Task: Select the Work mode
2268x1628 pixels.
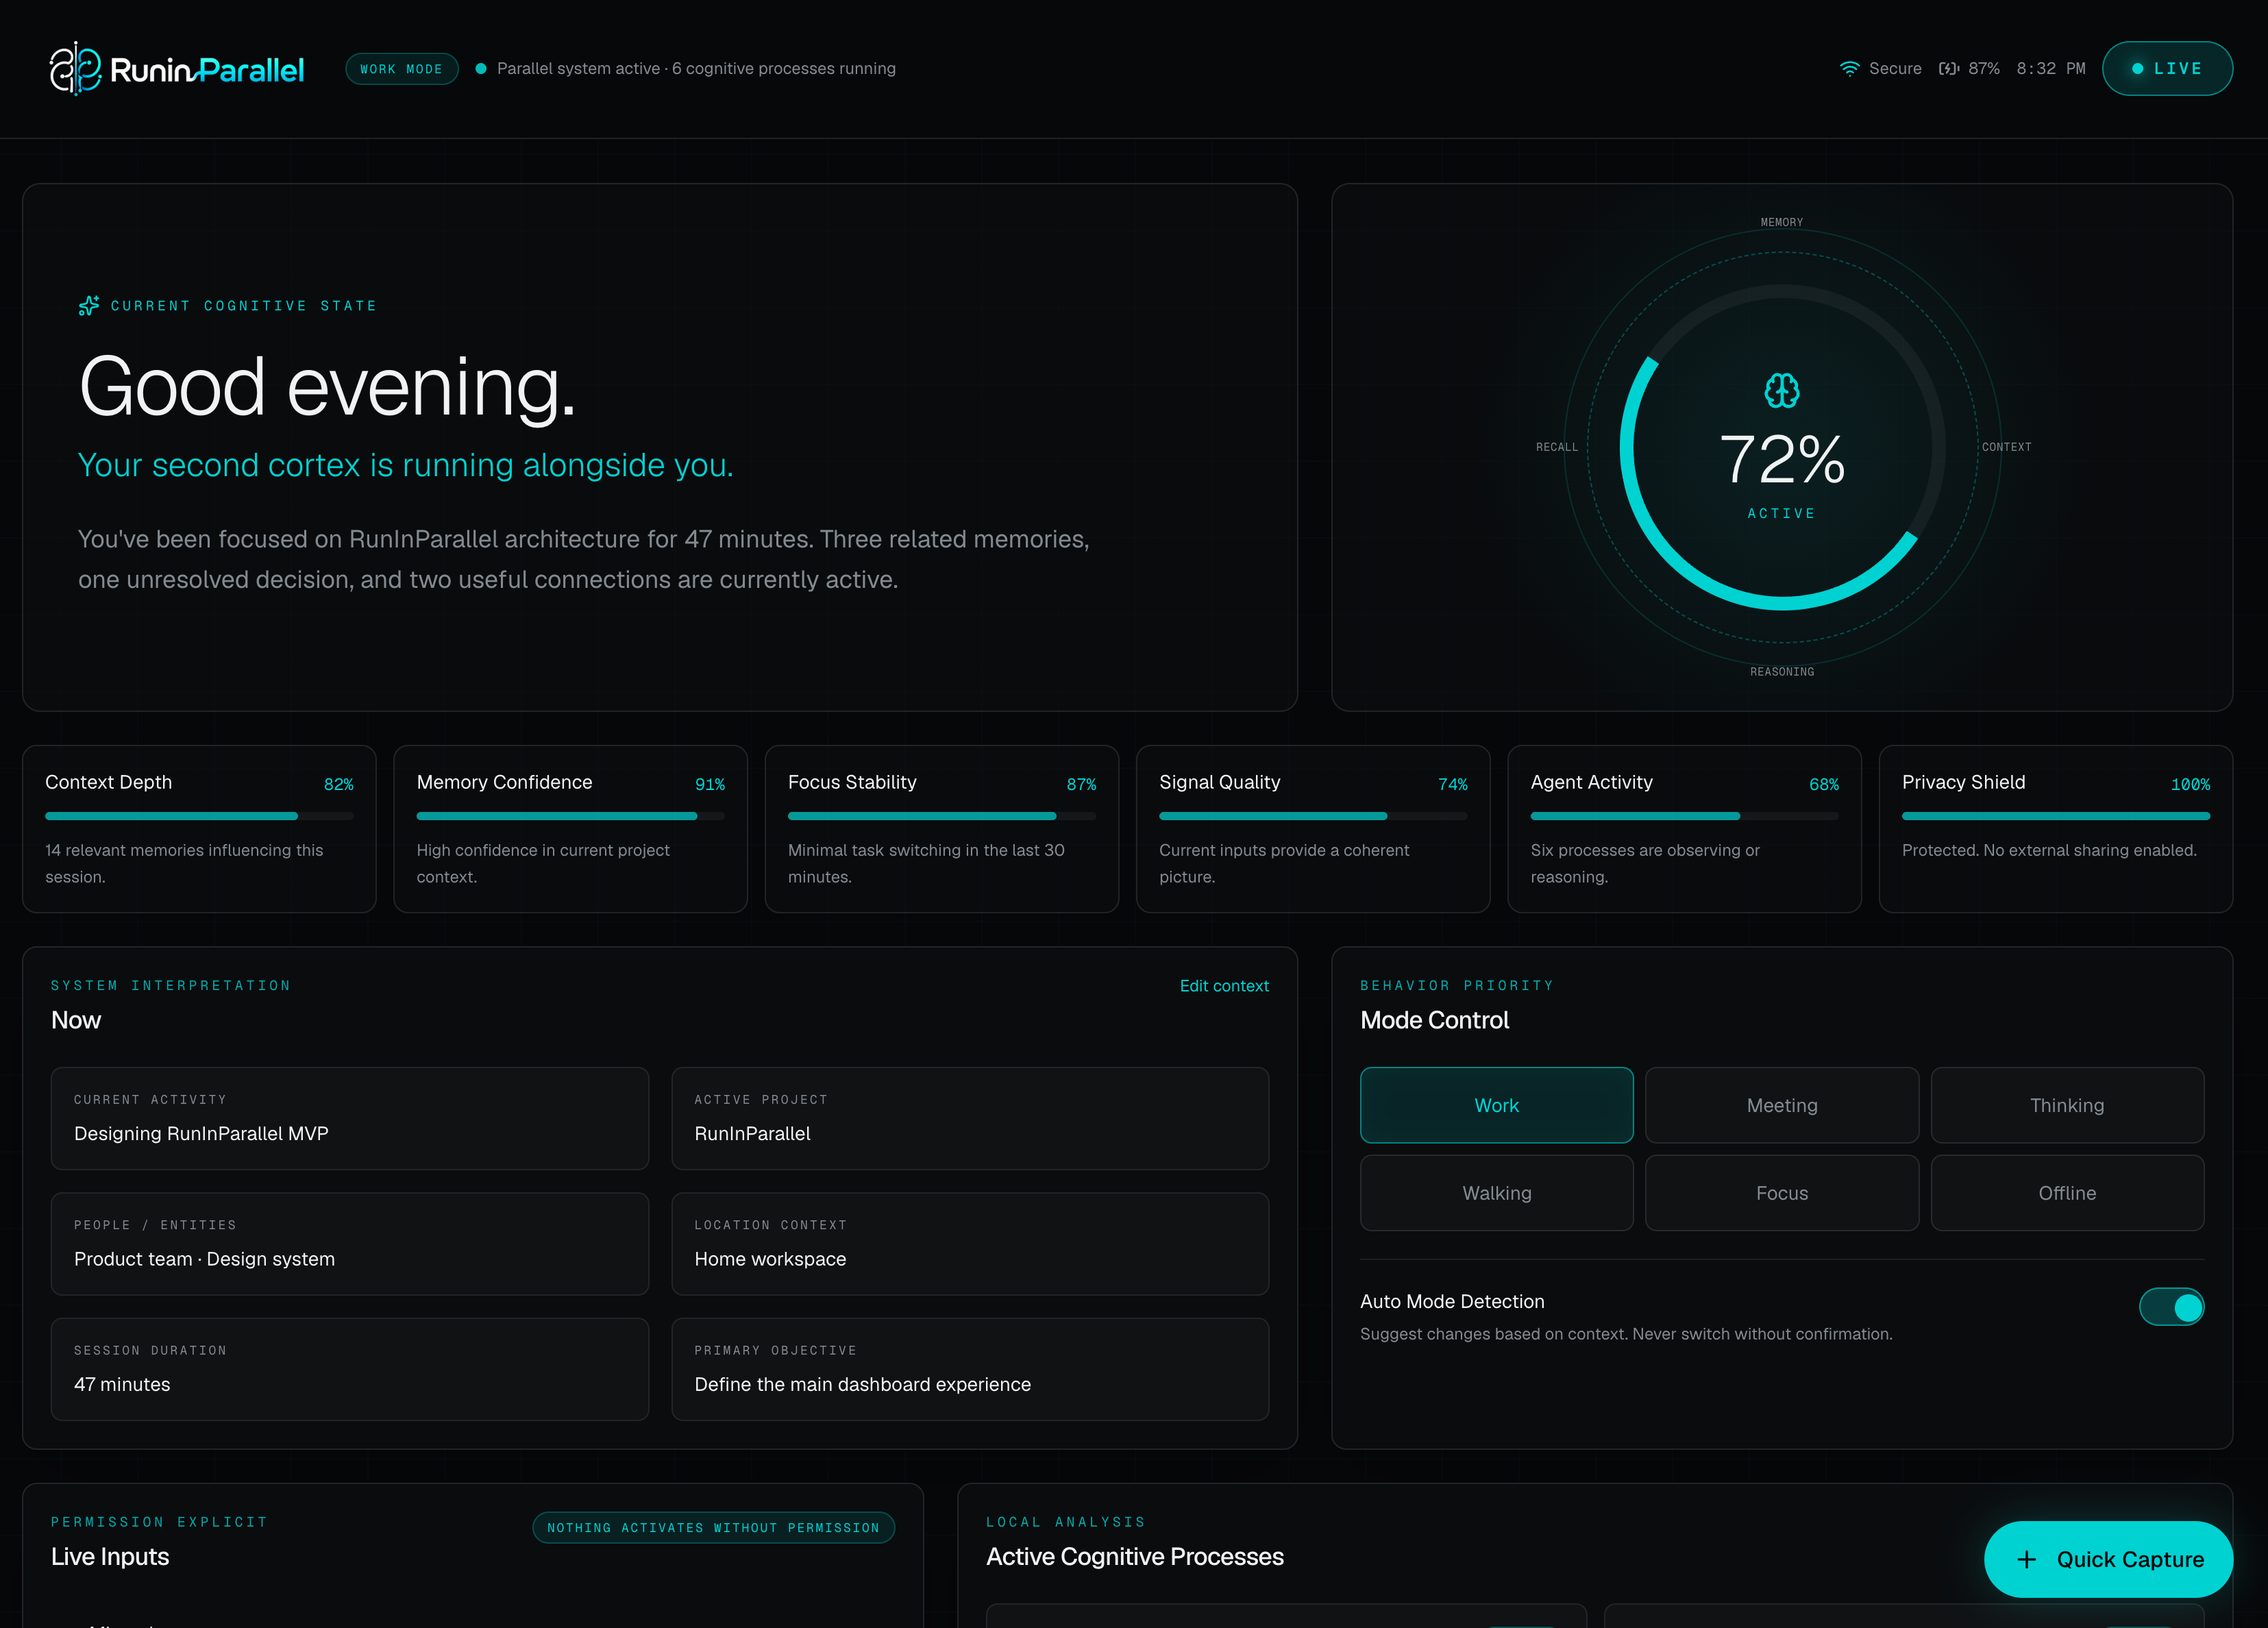Action: 1496,1105
